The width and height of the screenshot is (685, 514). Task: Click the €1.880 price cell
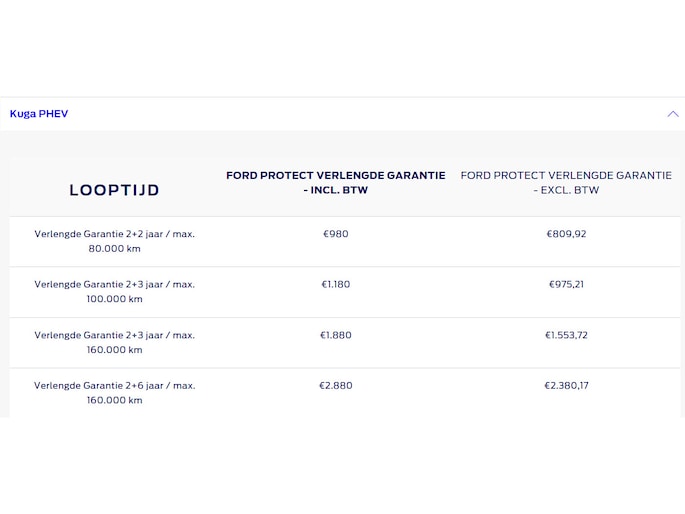click(x=335, y=335)
